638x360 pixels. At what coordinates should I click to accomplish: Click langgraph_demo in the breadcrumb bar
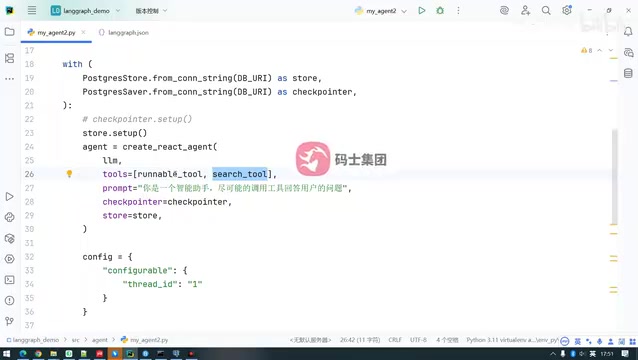33,340
